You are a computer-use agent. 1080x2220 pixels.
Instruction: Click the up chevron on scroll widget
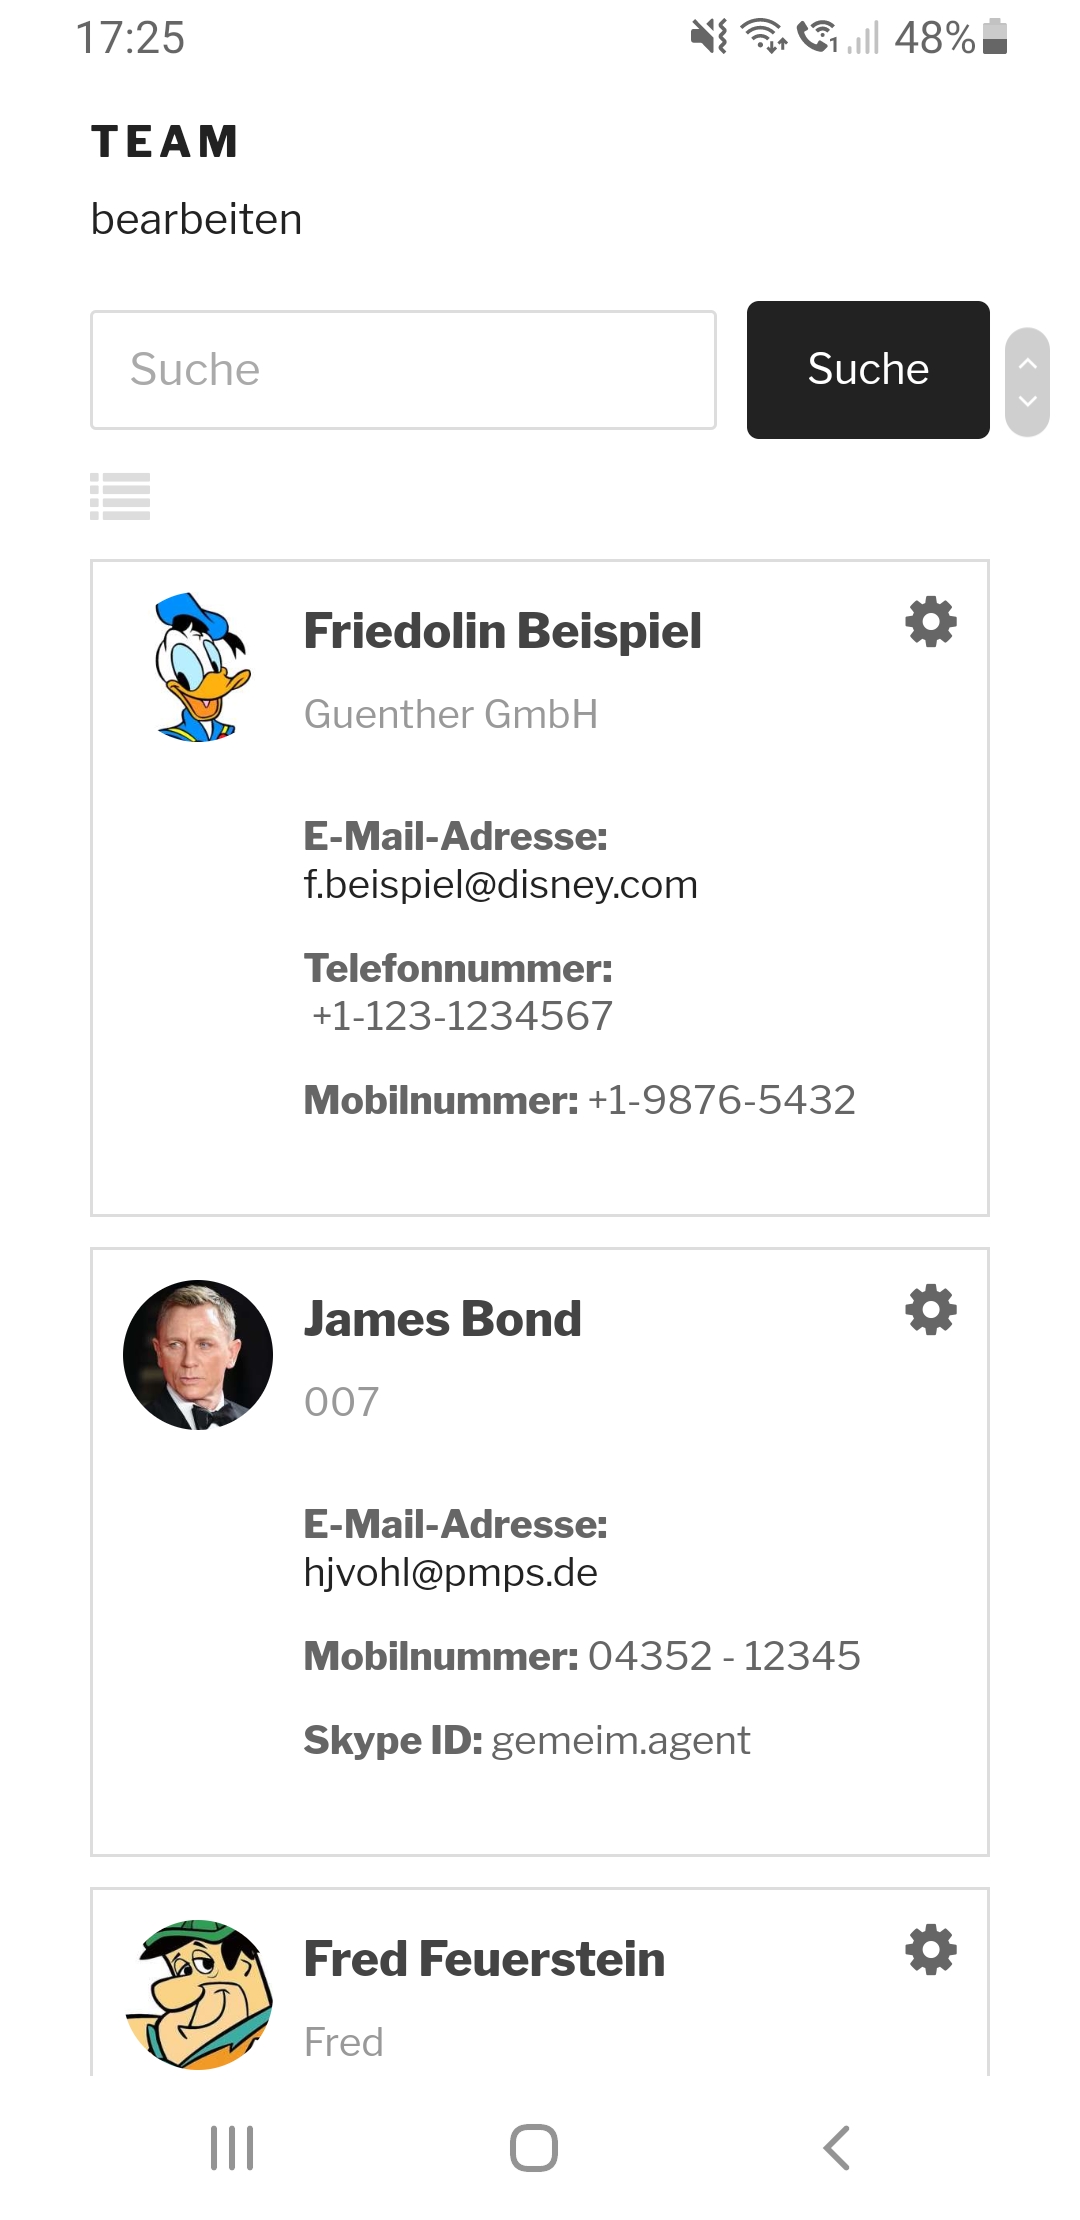[x=1027, y=364]
